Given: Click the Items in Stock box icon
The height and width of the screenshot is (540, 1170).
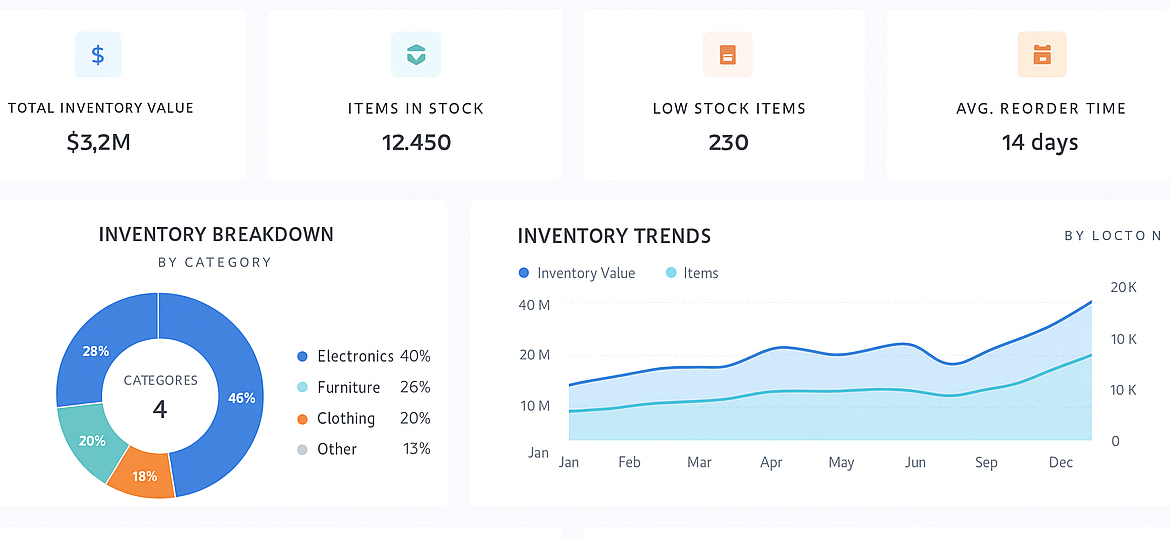Looking at the screenshot, I should [416, 54].
